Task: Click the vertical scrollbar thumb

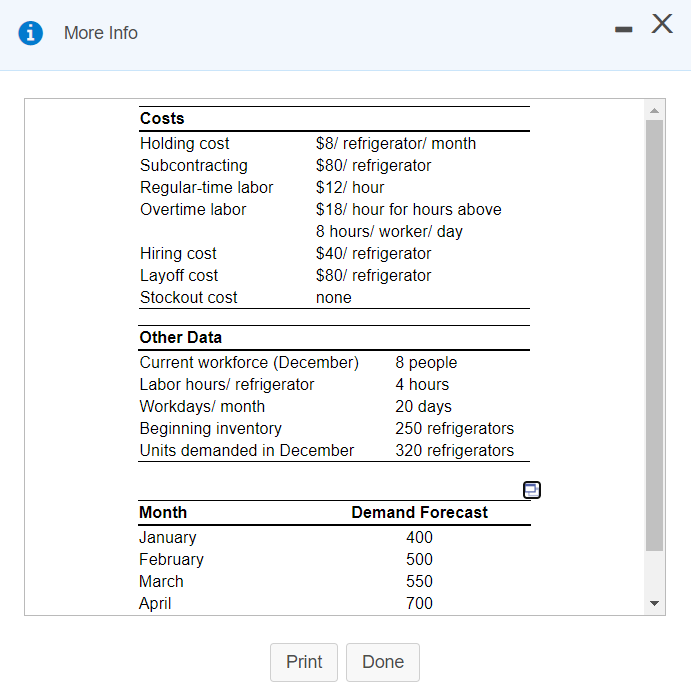Action: [x=655, y=330]
